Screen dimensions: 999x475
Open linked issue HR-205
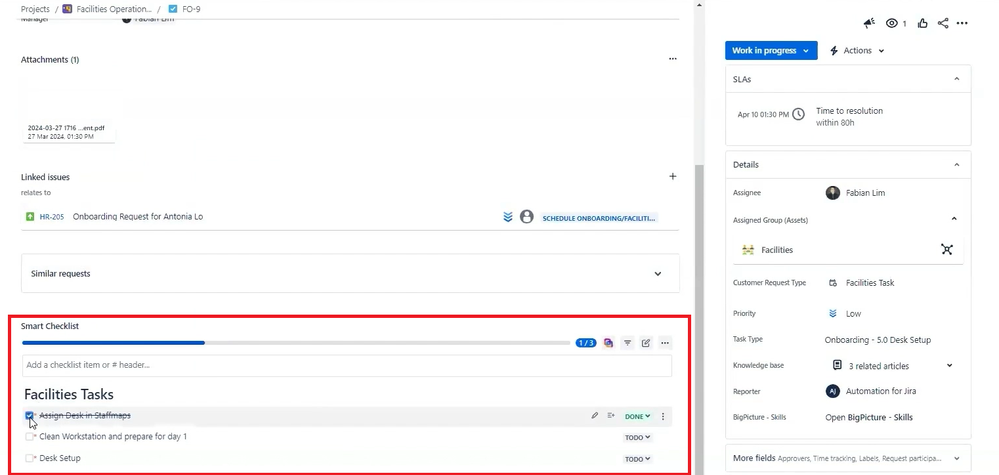tap(52, 217)
